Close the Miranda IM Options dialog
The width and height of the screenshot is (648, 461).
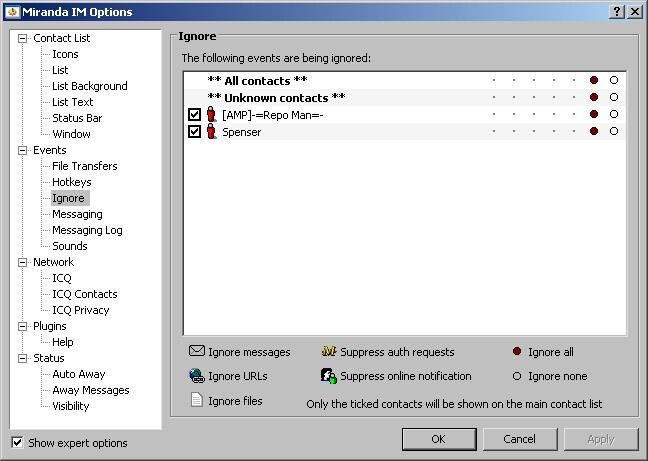click(634, 11)
